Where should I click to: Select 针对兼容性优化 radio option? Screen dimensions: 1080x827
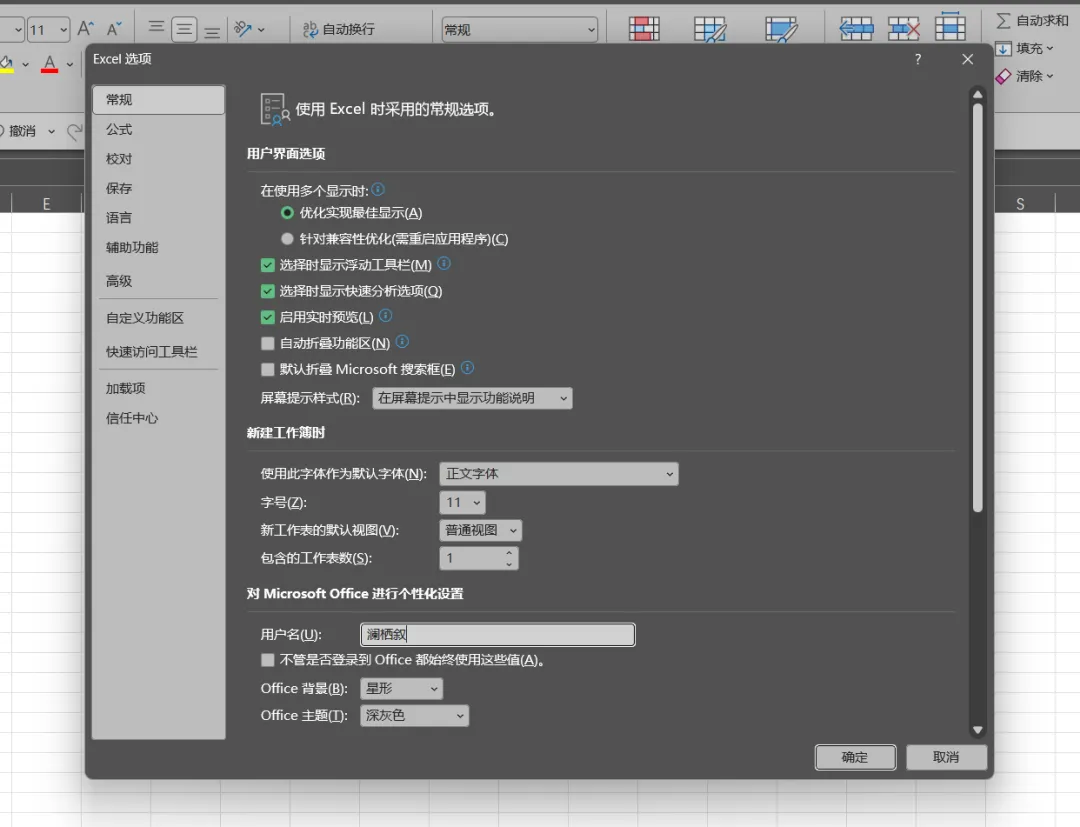click(287, 239)
